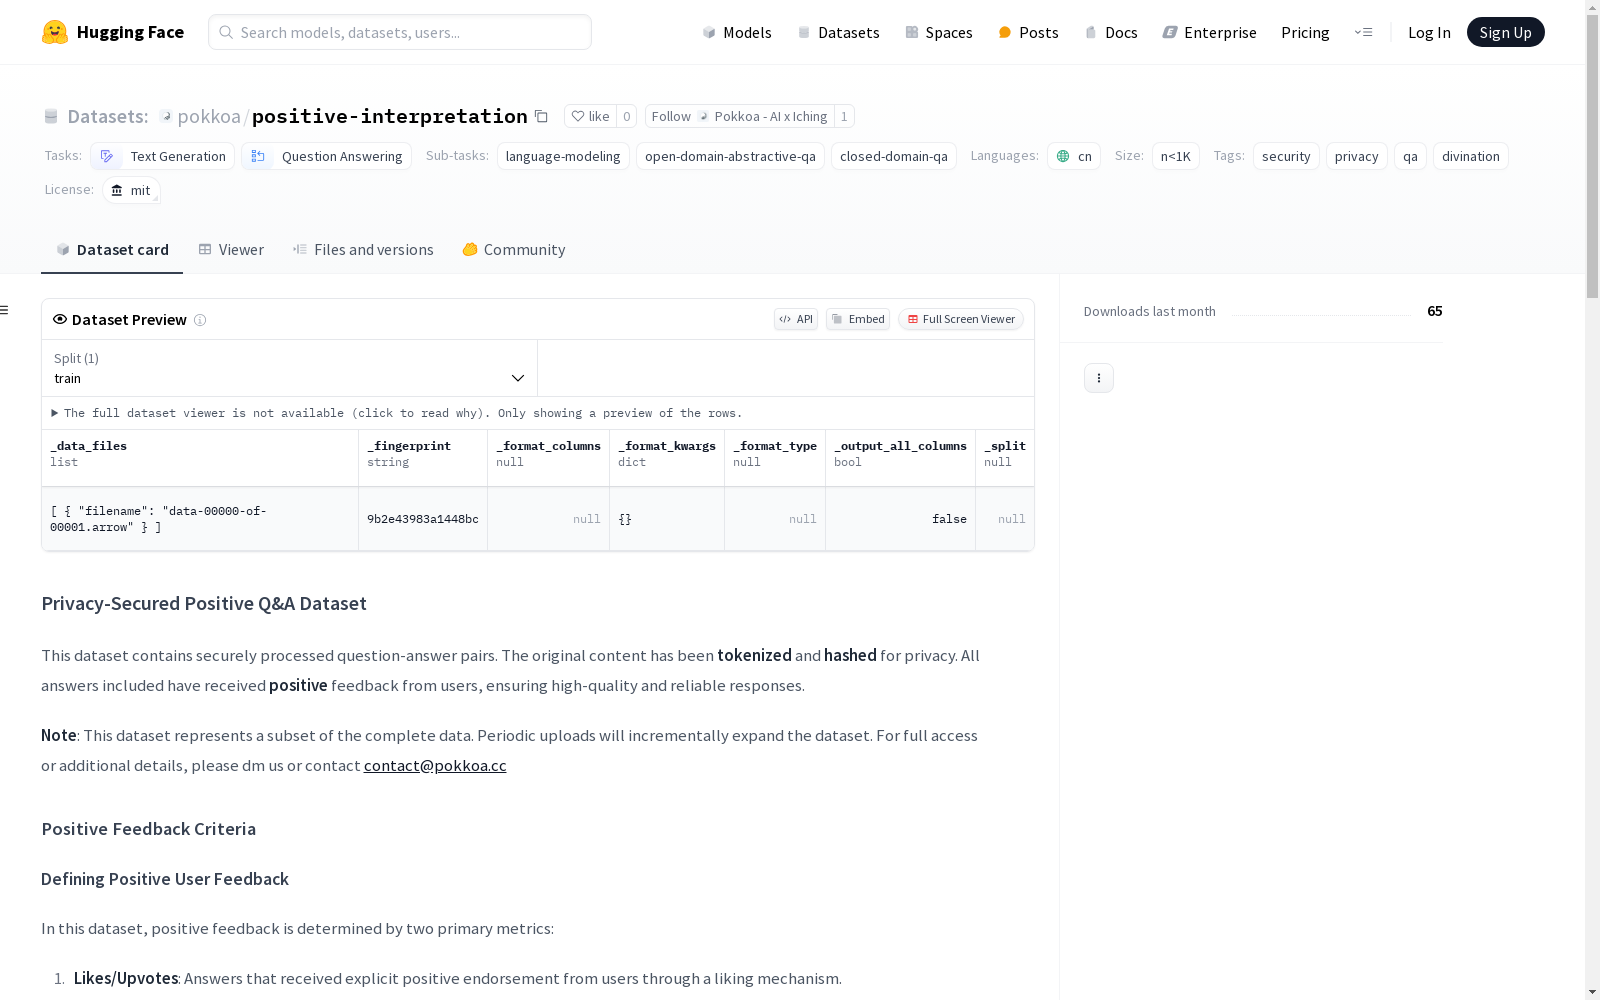Open the Pricing page
Screen dimensions: 1600x1000
tap(1305, 32)
